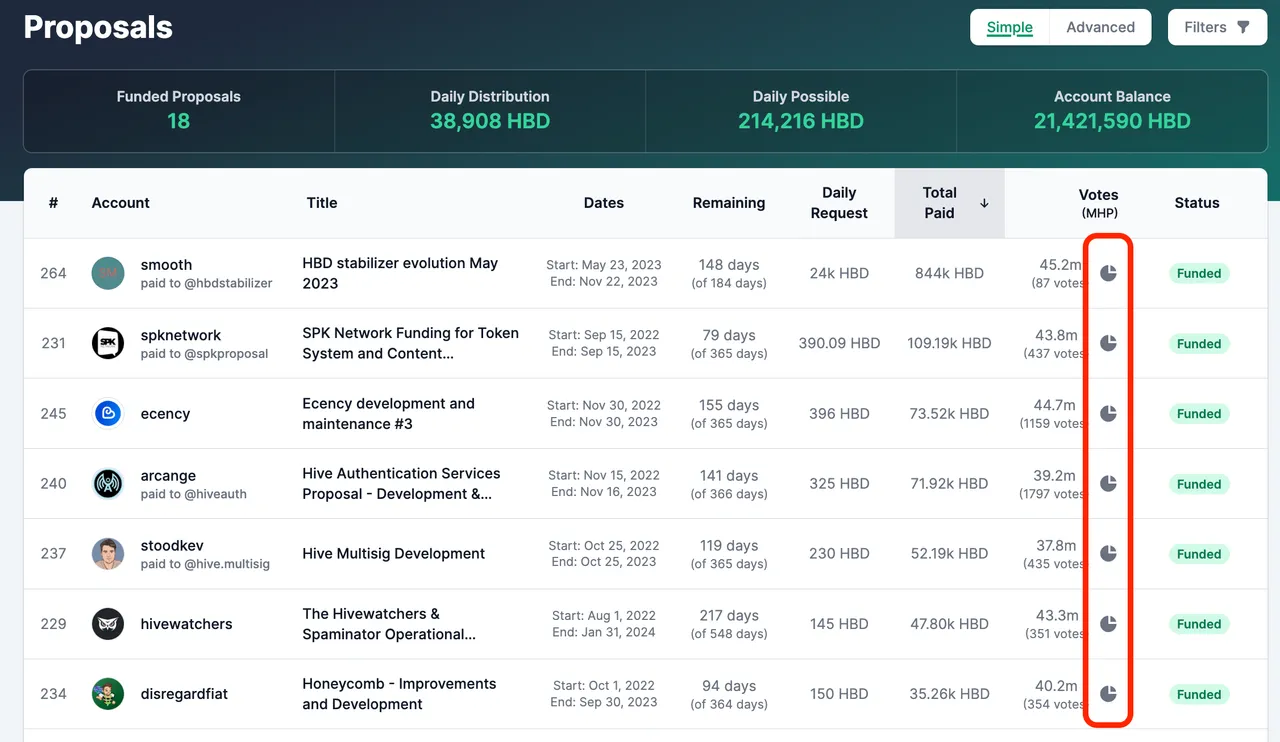
Task: Open spknetwork account link
Action: coord(181,335)
